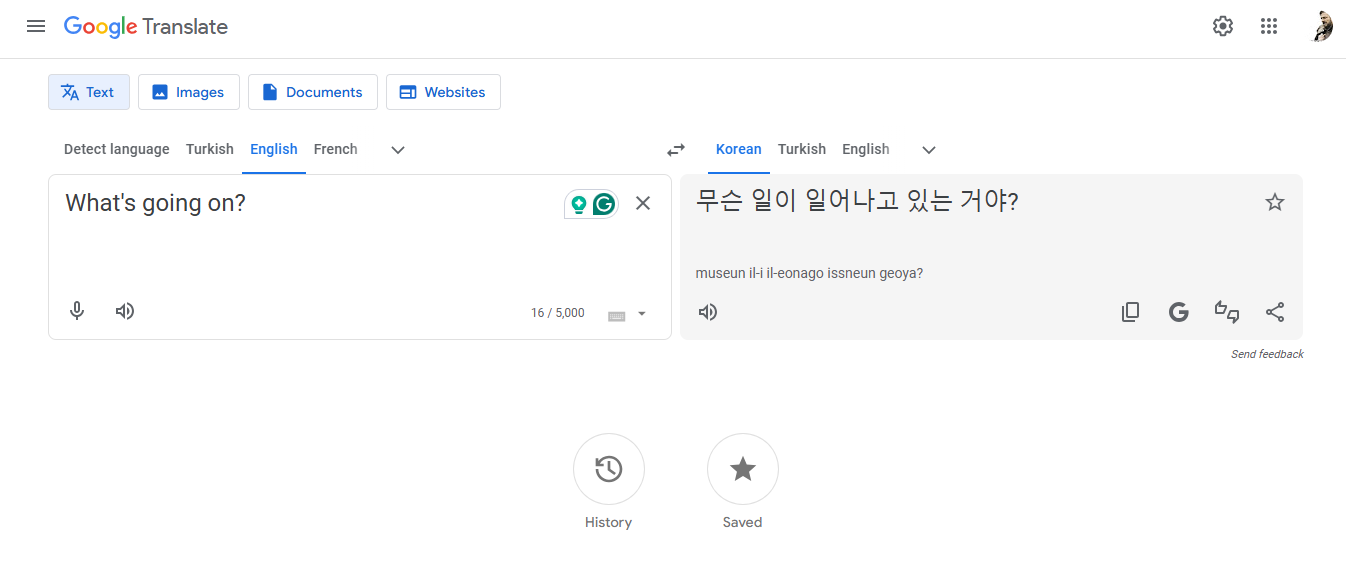
Task: Expand more source language options
Action: (397, 149)
